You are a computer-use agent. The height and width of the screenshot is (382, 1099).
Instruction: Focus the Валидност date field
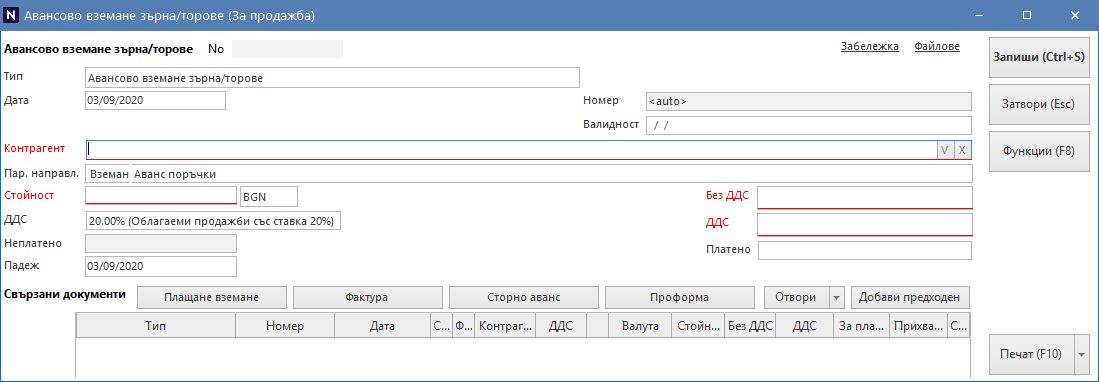(x=808, y=125)
